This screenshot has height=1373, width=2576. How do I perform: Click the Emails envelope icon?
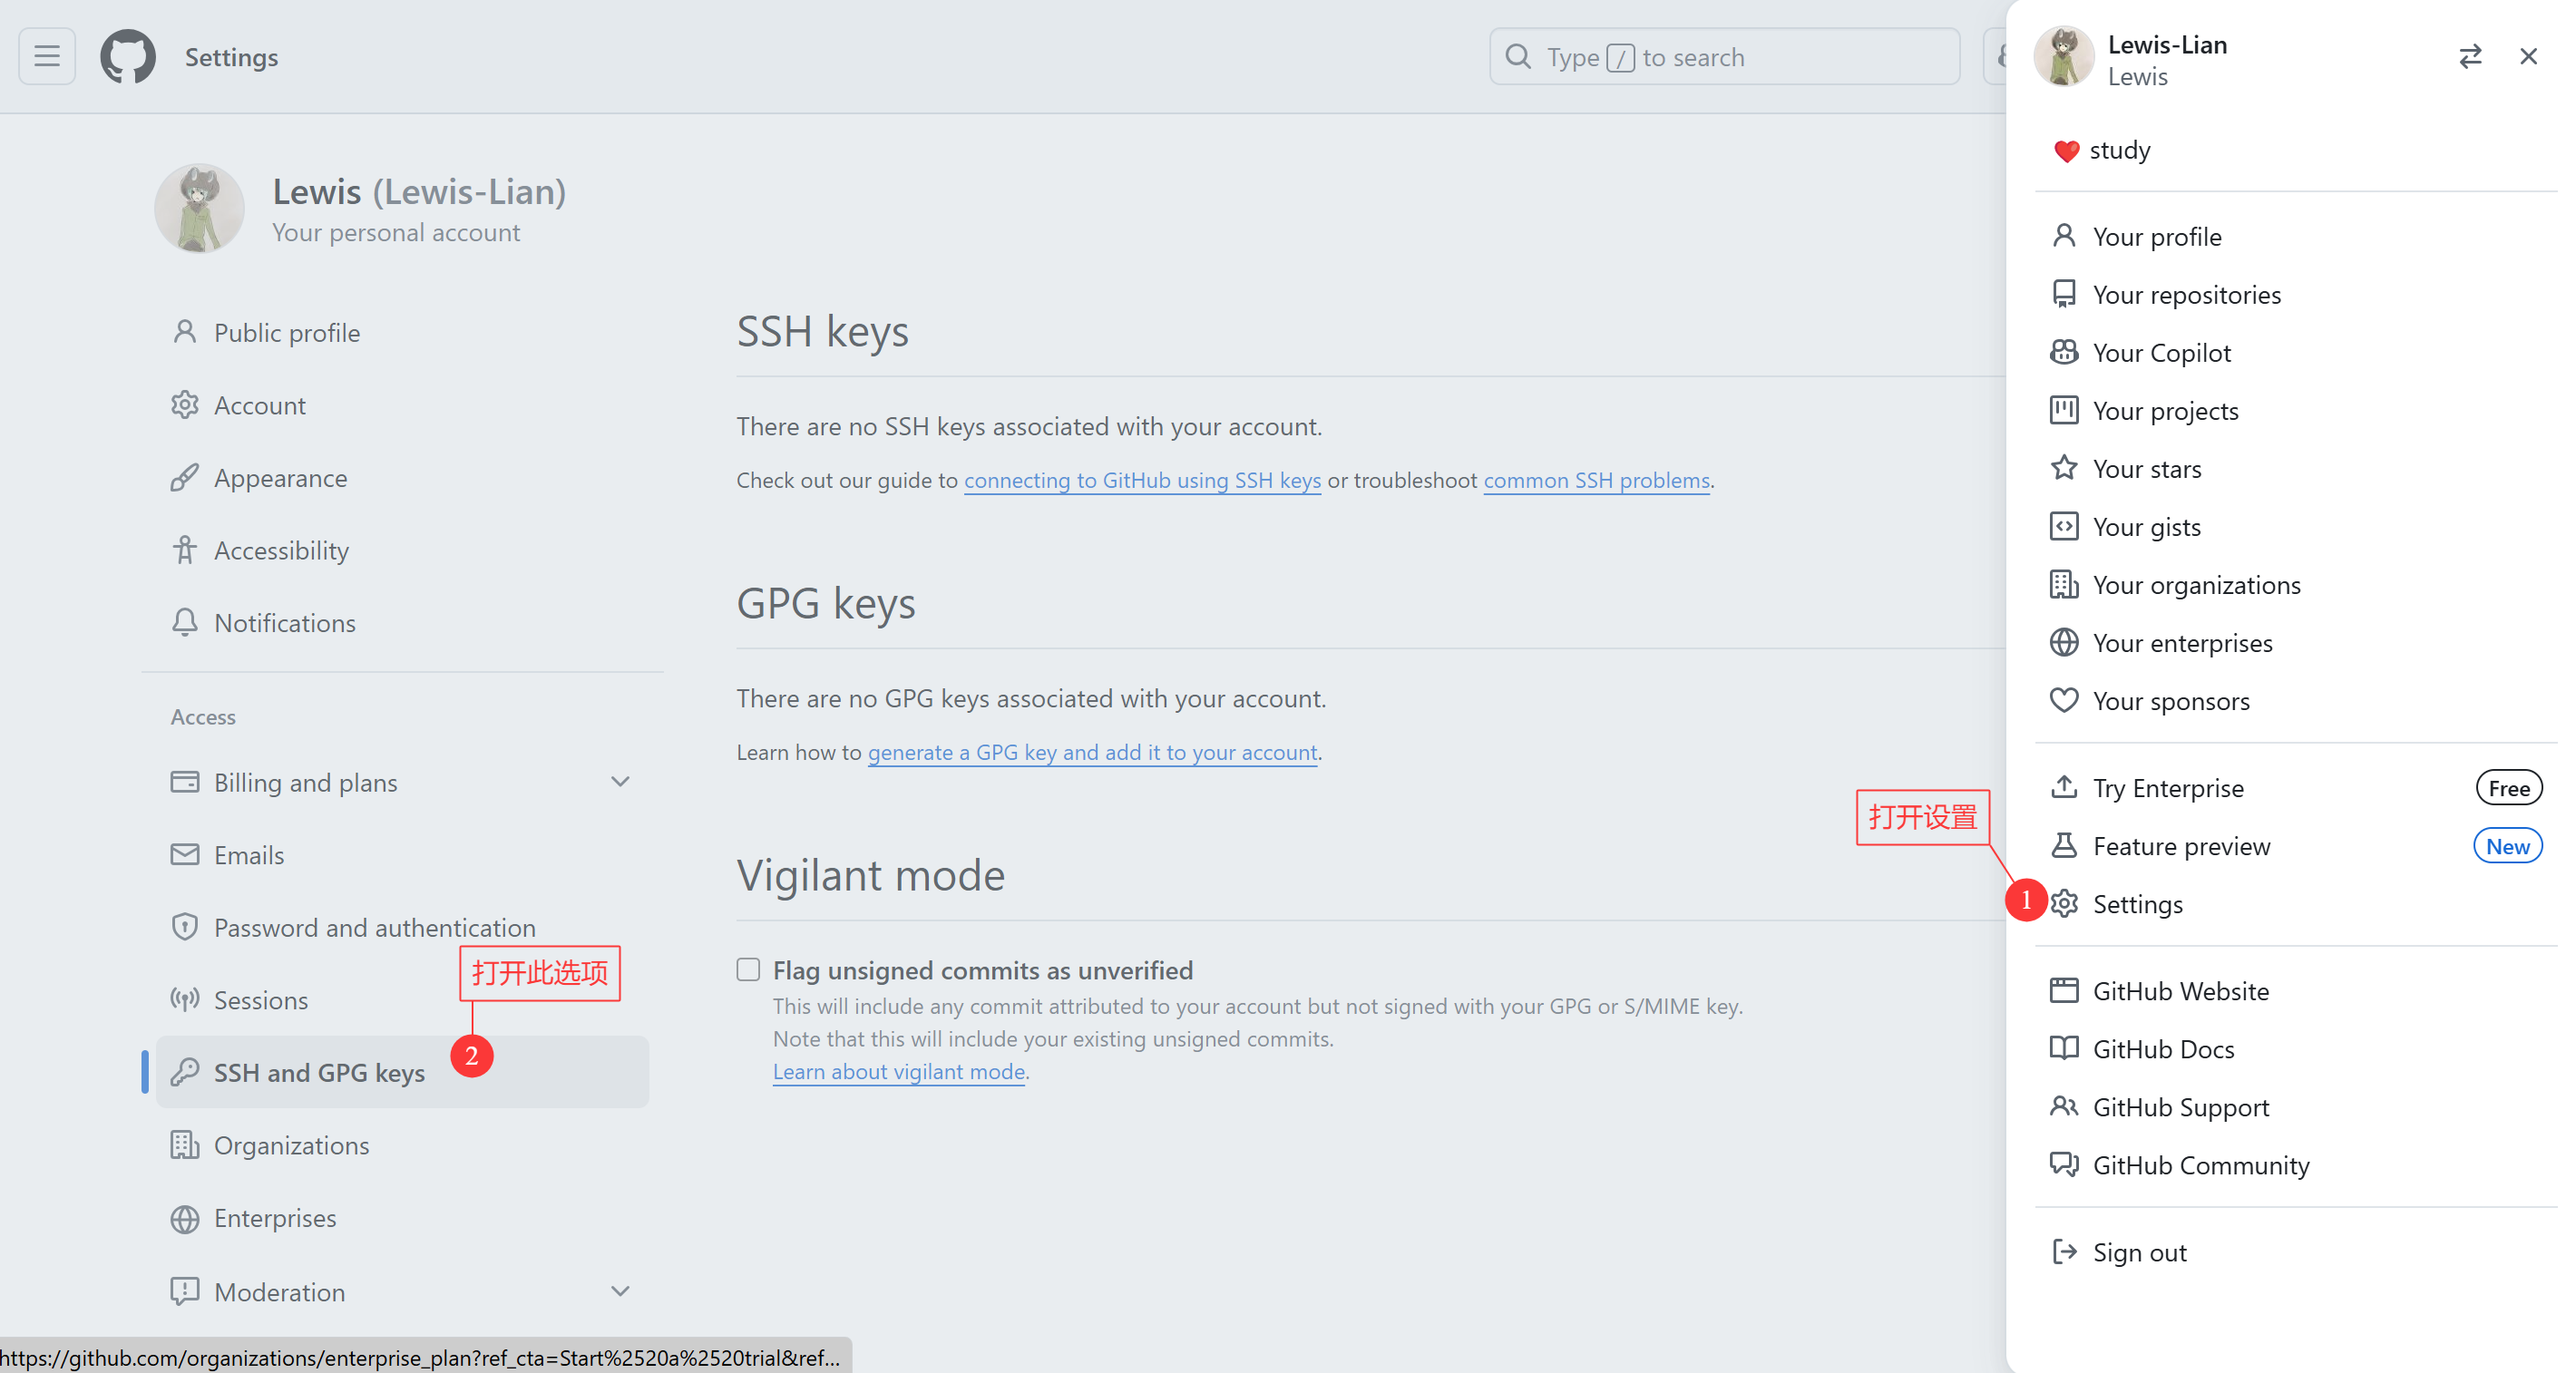point(184,854)
